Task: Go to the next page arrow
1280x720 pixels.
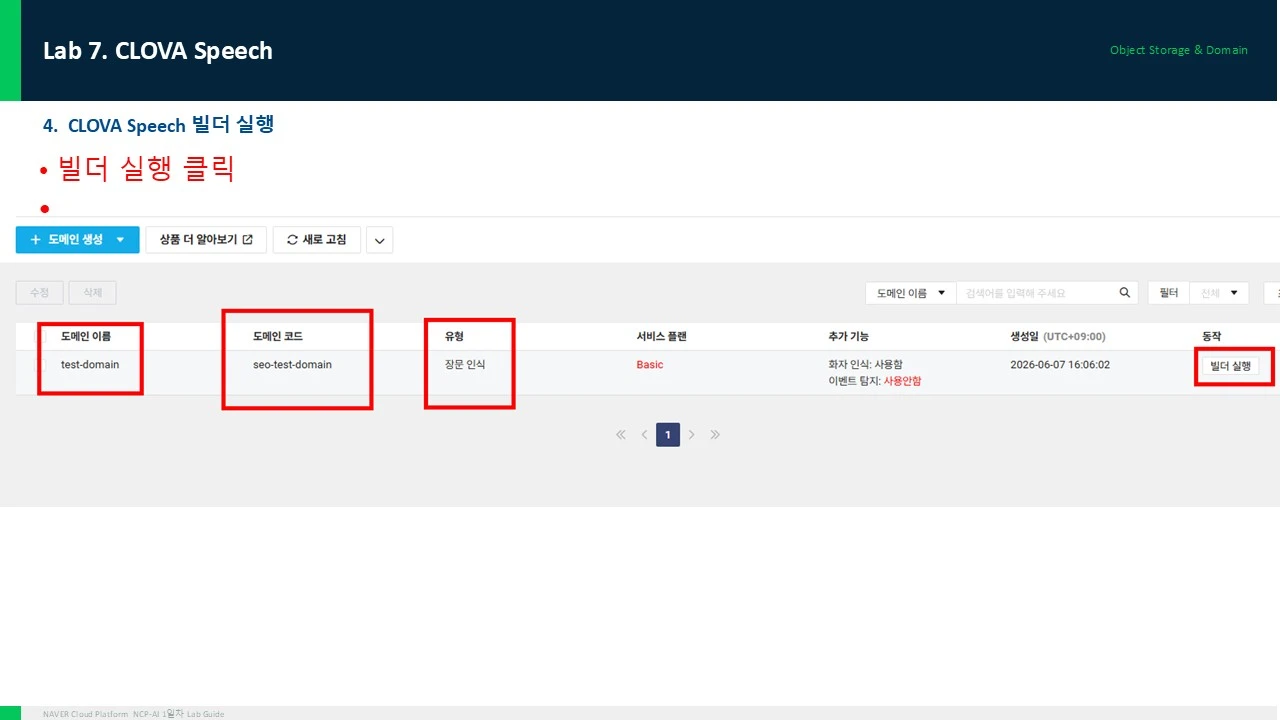Action: 692,435
